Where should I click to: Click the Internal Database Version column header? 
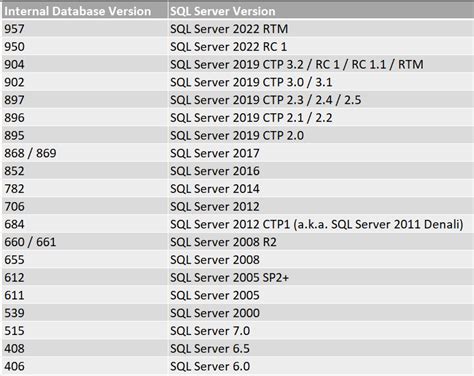click(x=85, y=11)
